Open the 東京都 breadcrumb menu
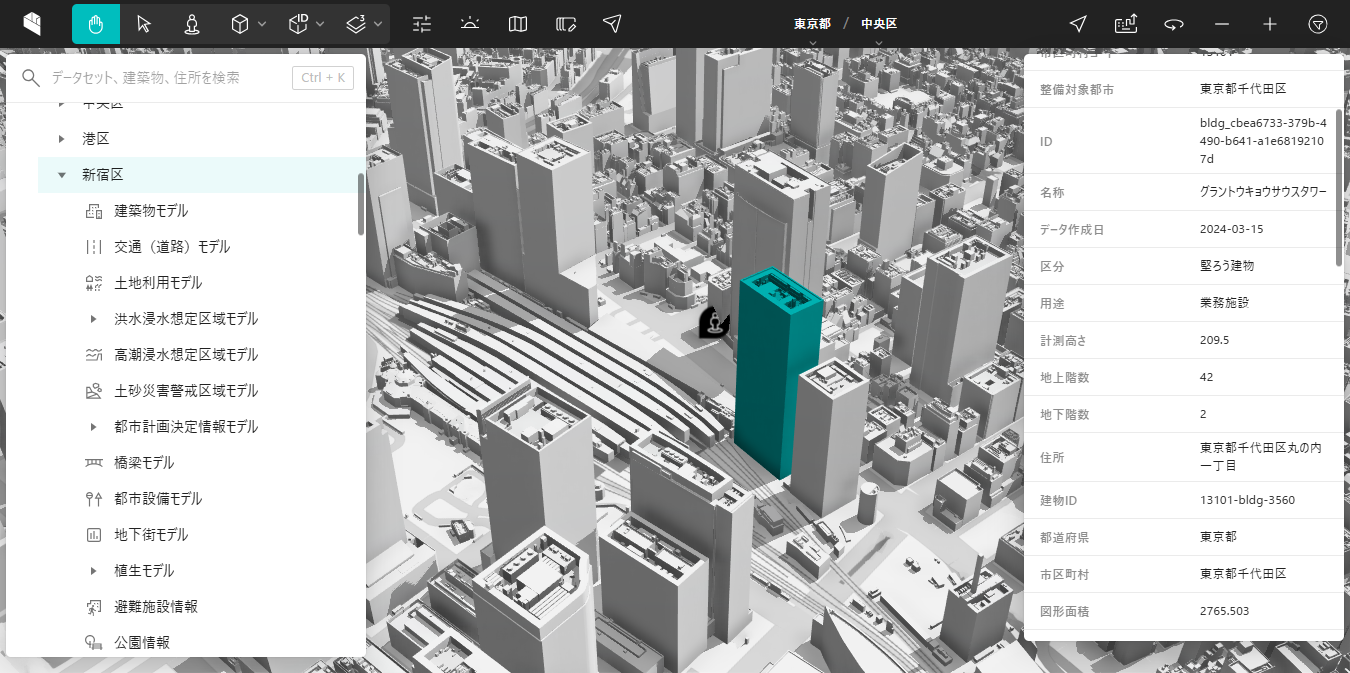 click(812, 23)
